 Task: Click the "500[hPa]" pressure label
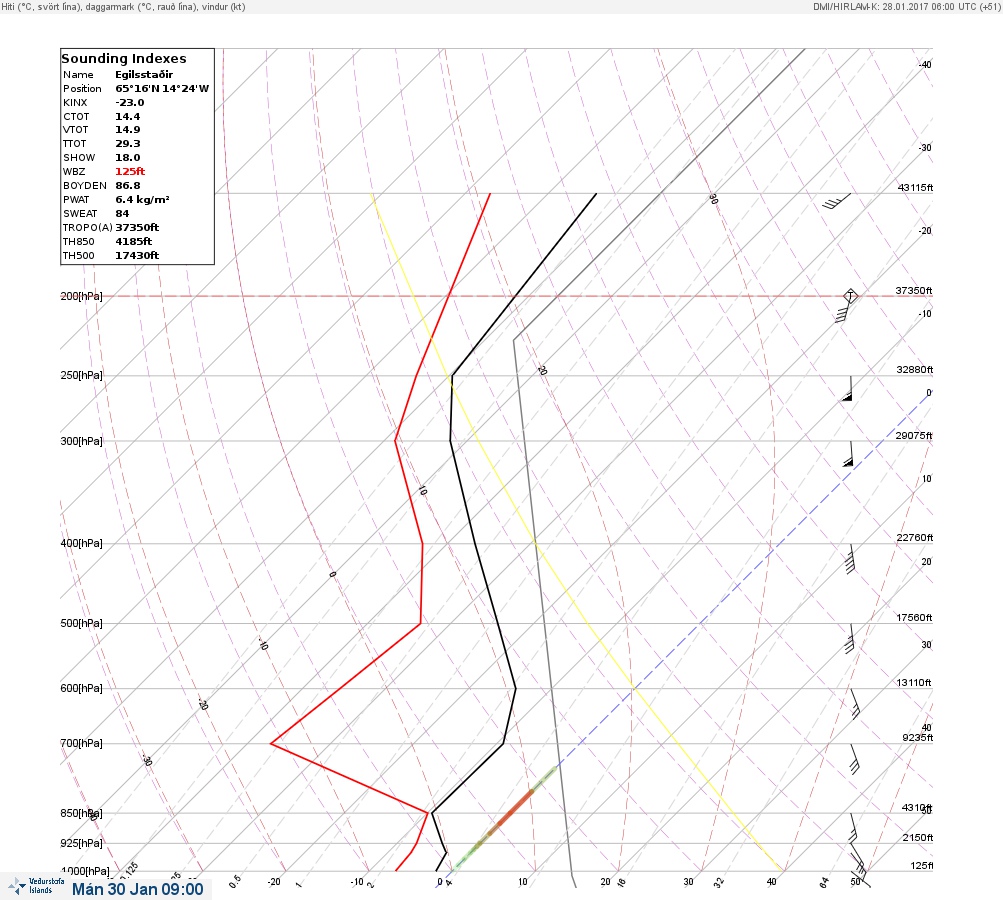81,623
